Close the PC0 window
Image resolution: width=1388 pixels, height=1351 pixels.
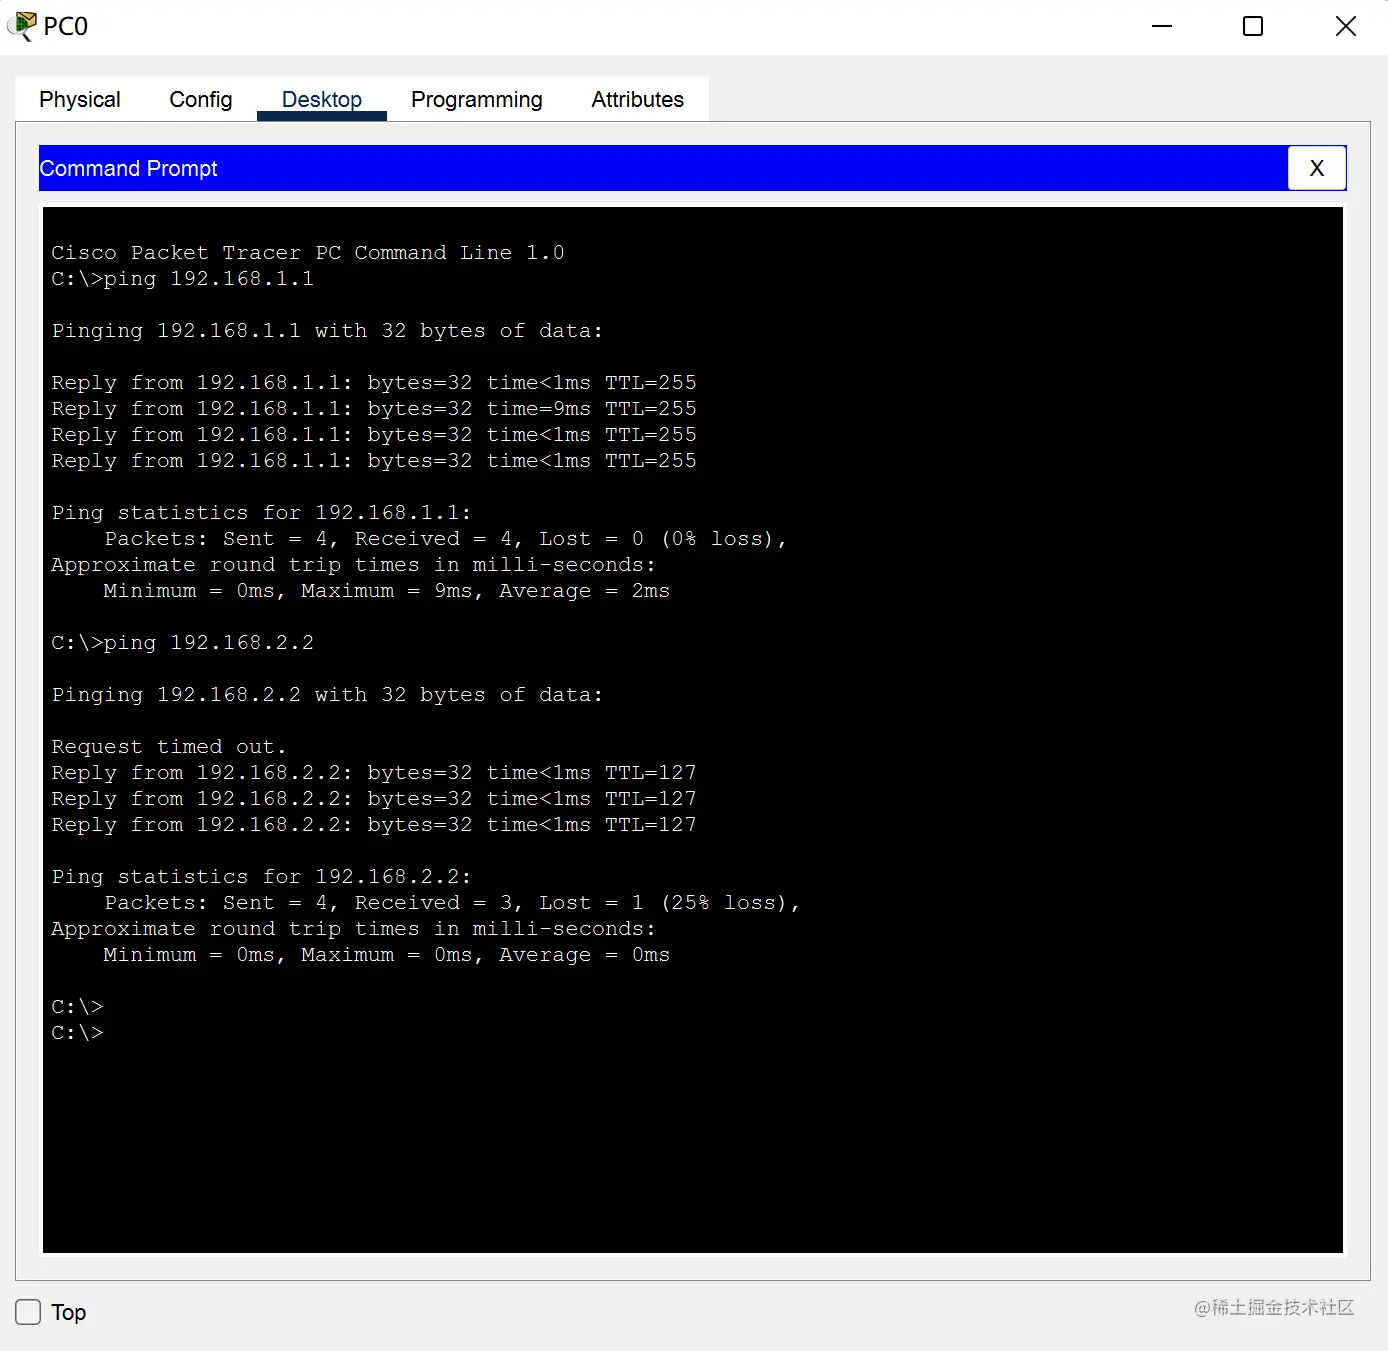[1346, 26]
